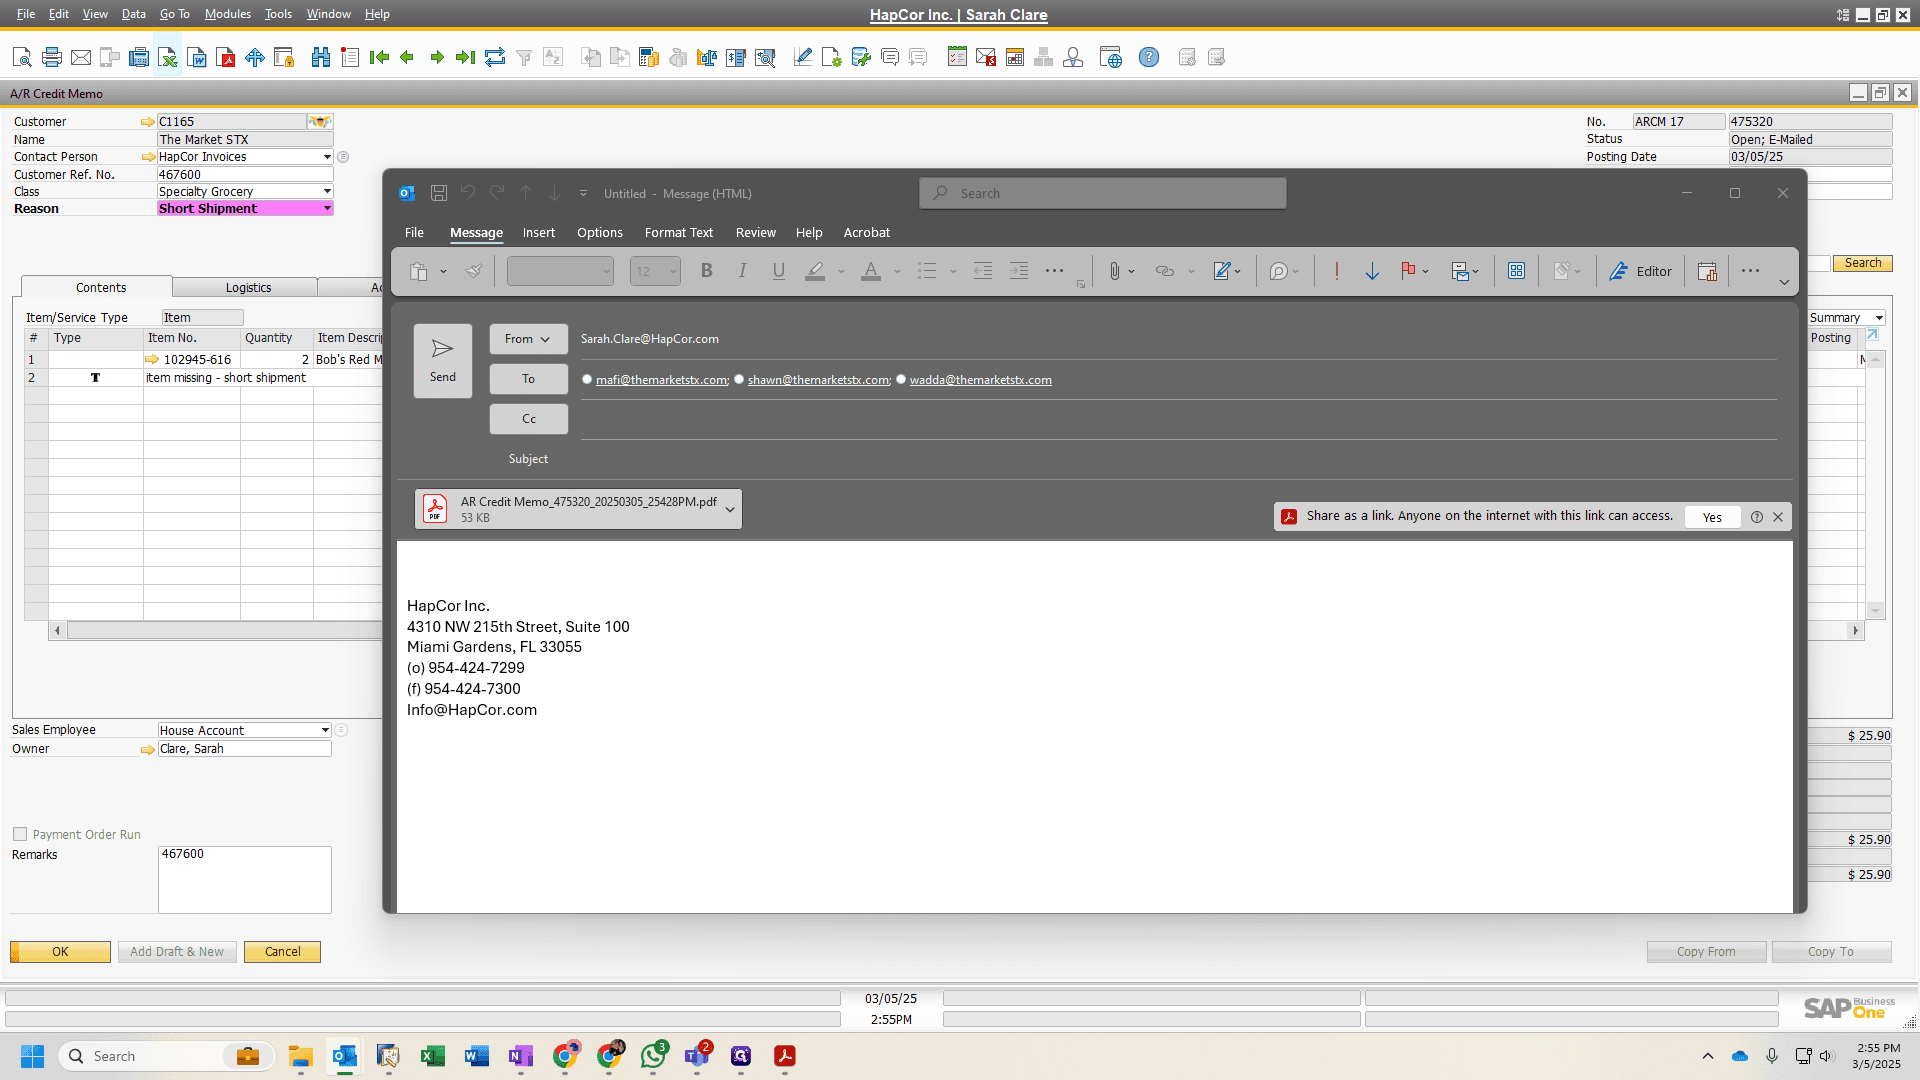Go to next record arrow in SAP toolbar
This screenshot has height=1080, width=1920.
[437, 57]
